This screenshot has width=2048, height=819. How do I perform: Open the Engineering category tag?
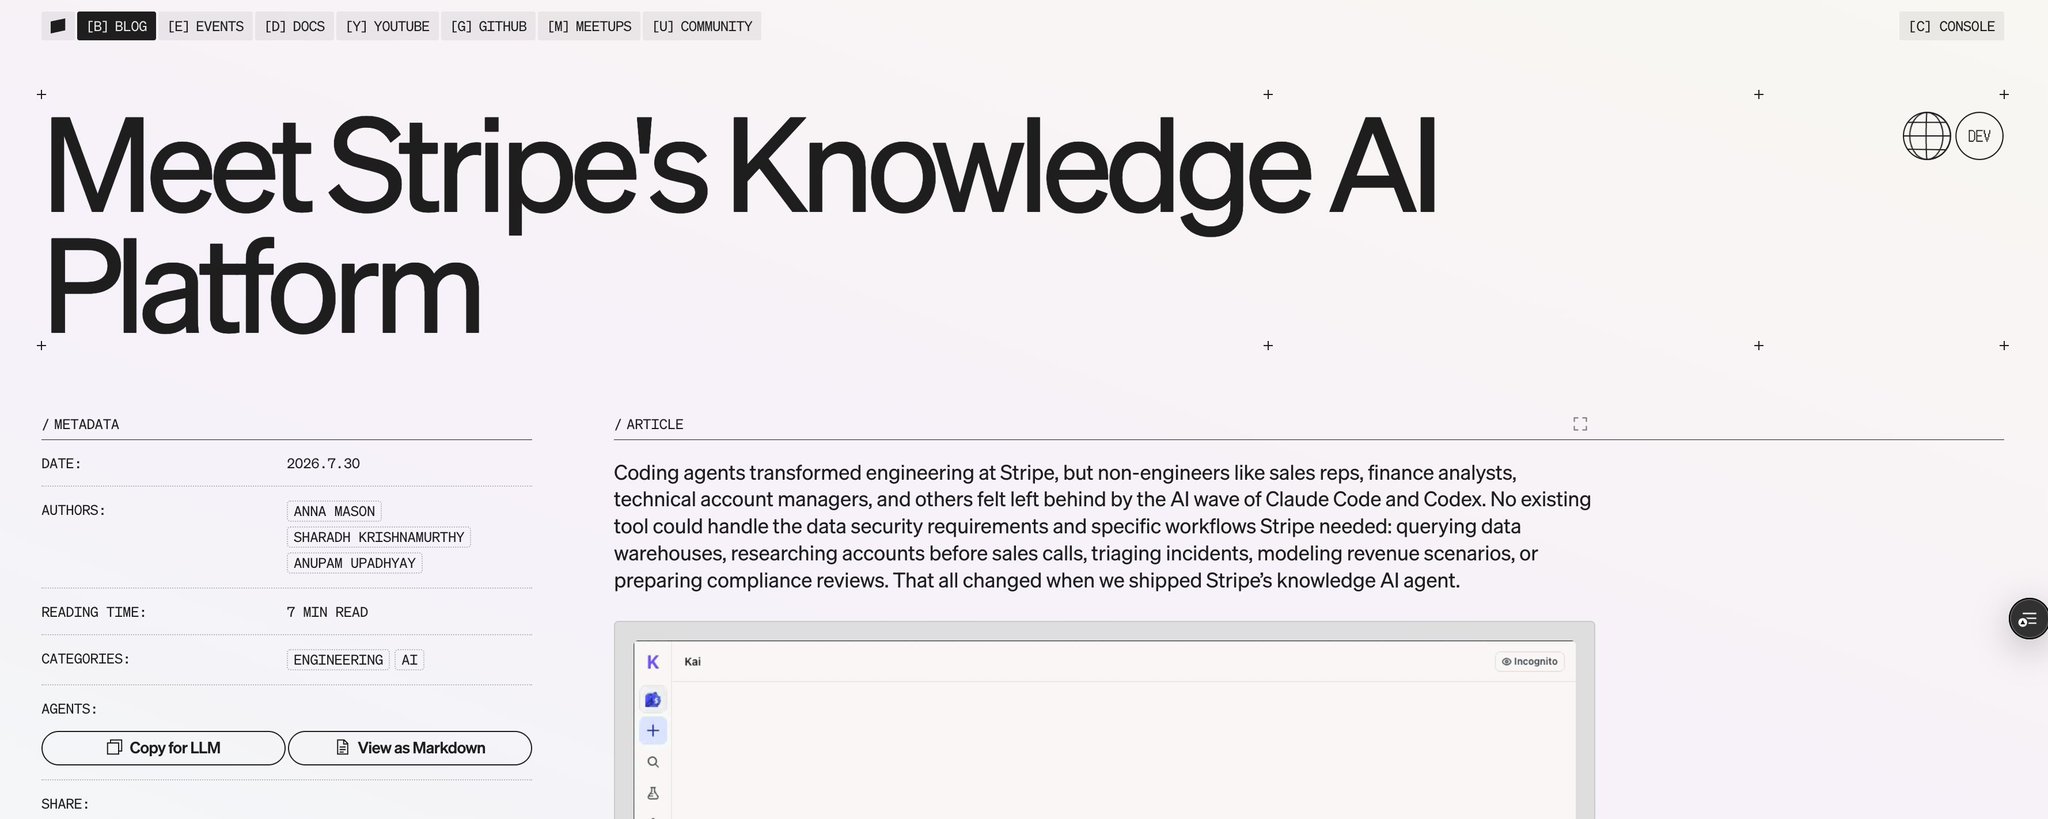338,660
